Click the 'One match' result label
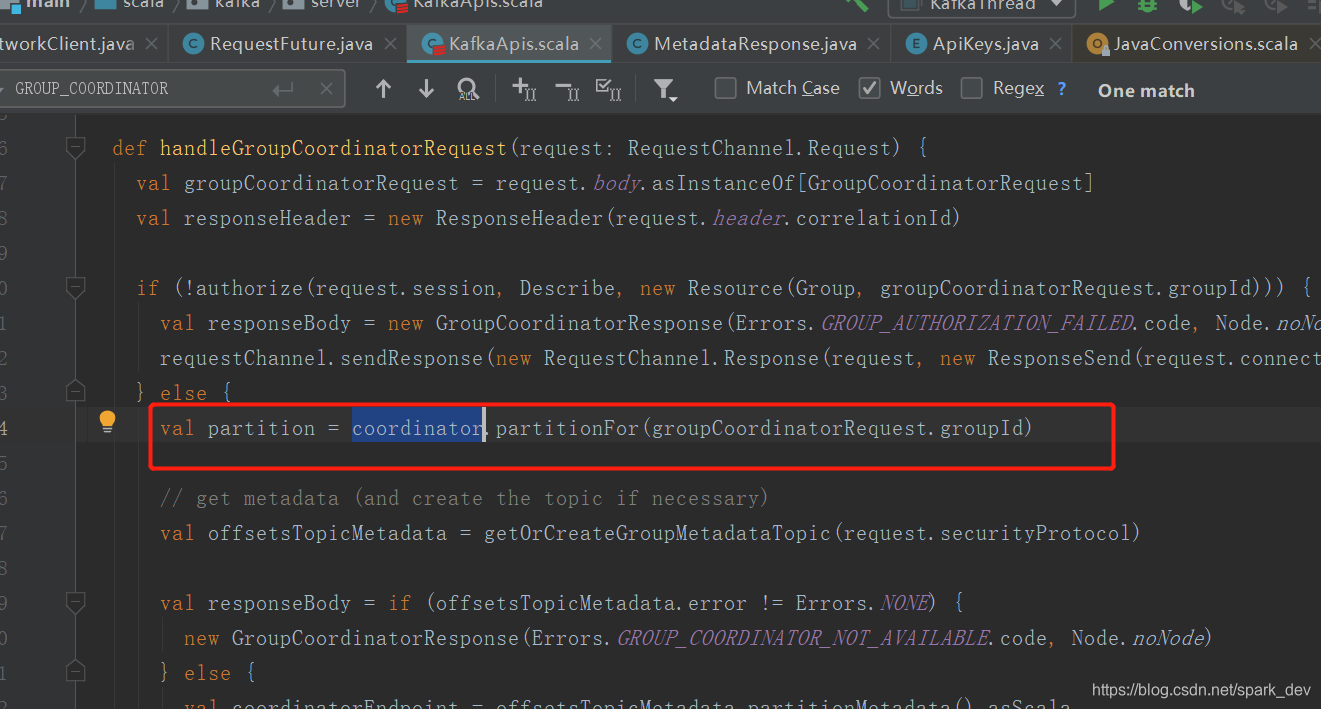Viewport: 1321px width, 709px height. pos(1146,90)
